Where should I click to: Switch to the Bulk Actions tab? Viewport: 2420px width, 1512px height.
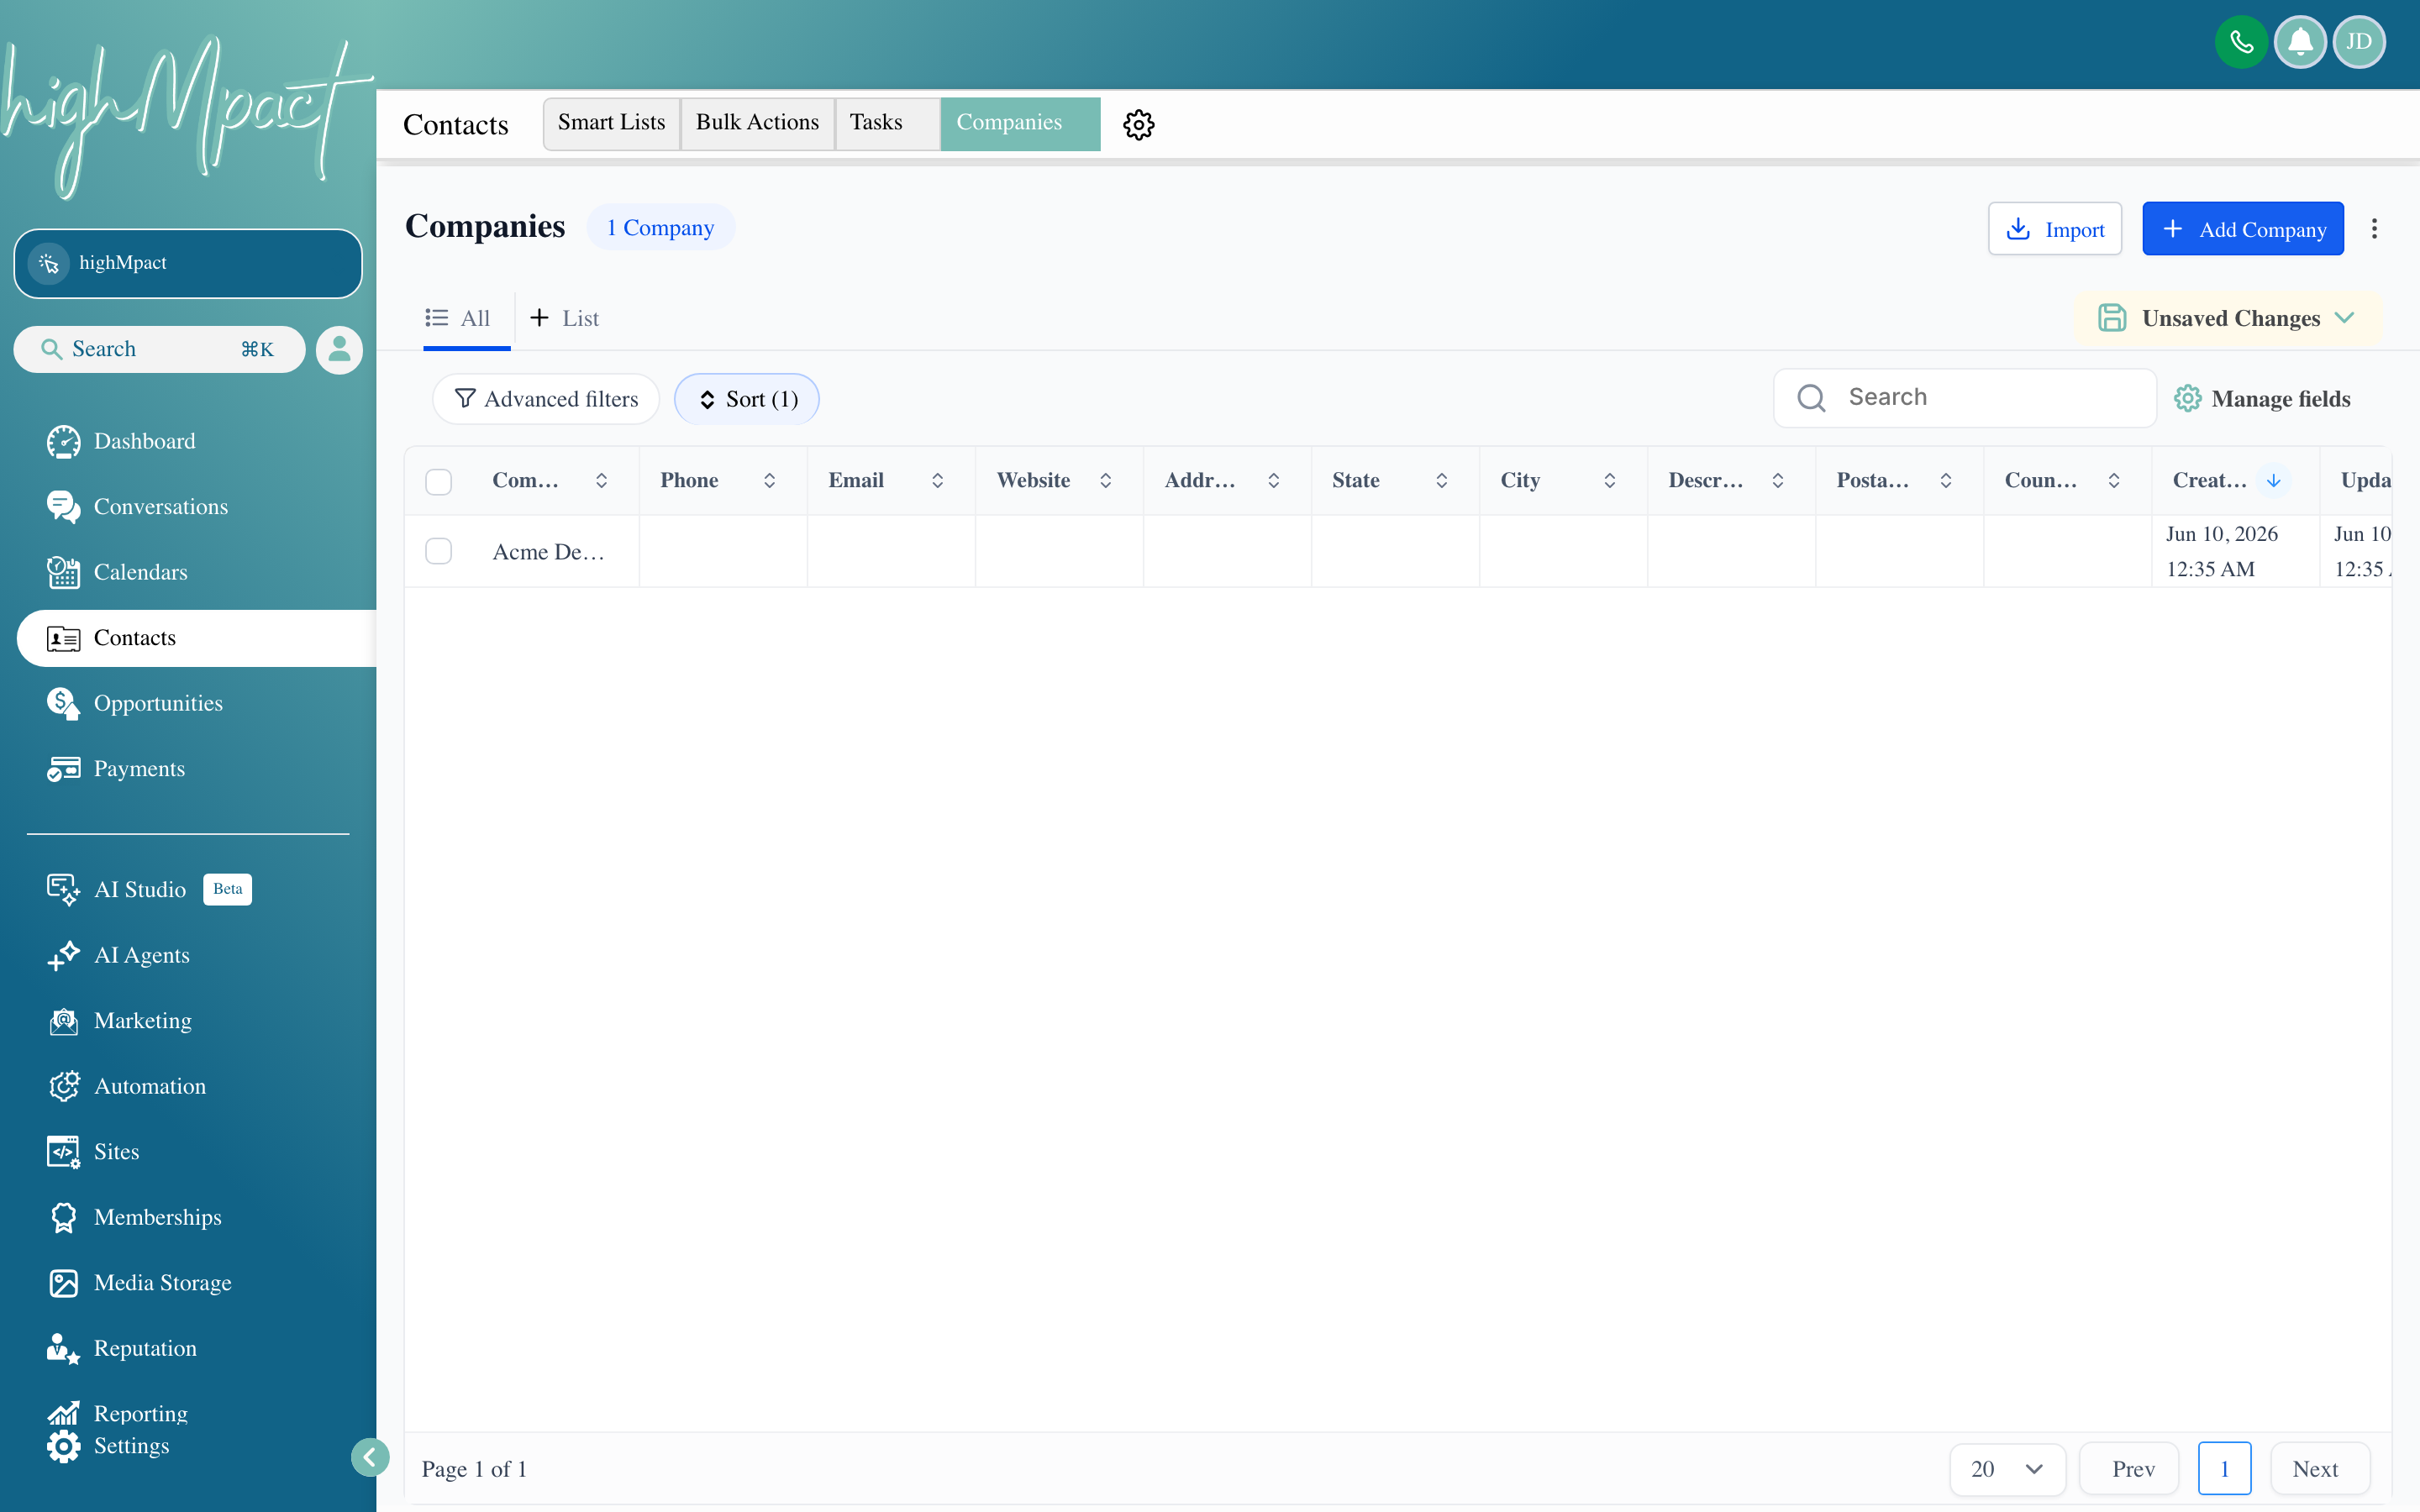[x=757, y=123]
